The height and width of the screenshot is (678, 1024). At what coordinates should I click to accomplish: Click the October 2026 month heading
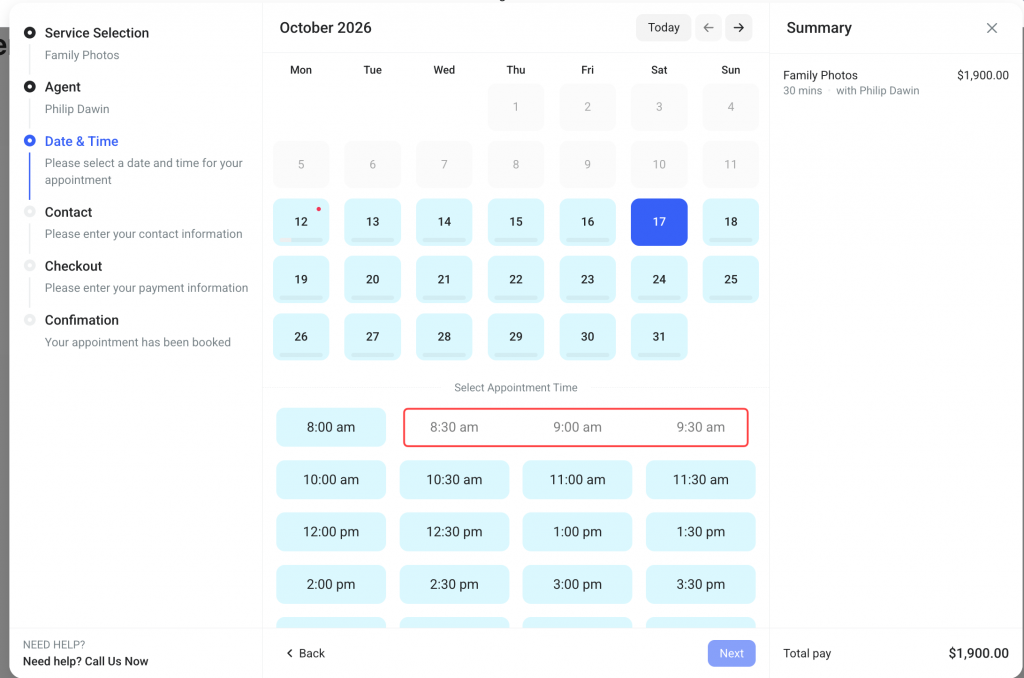325,27
